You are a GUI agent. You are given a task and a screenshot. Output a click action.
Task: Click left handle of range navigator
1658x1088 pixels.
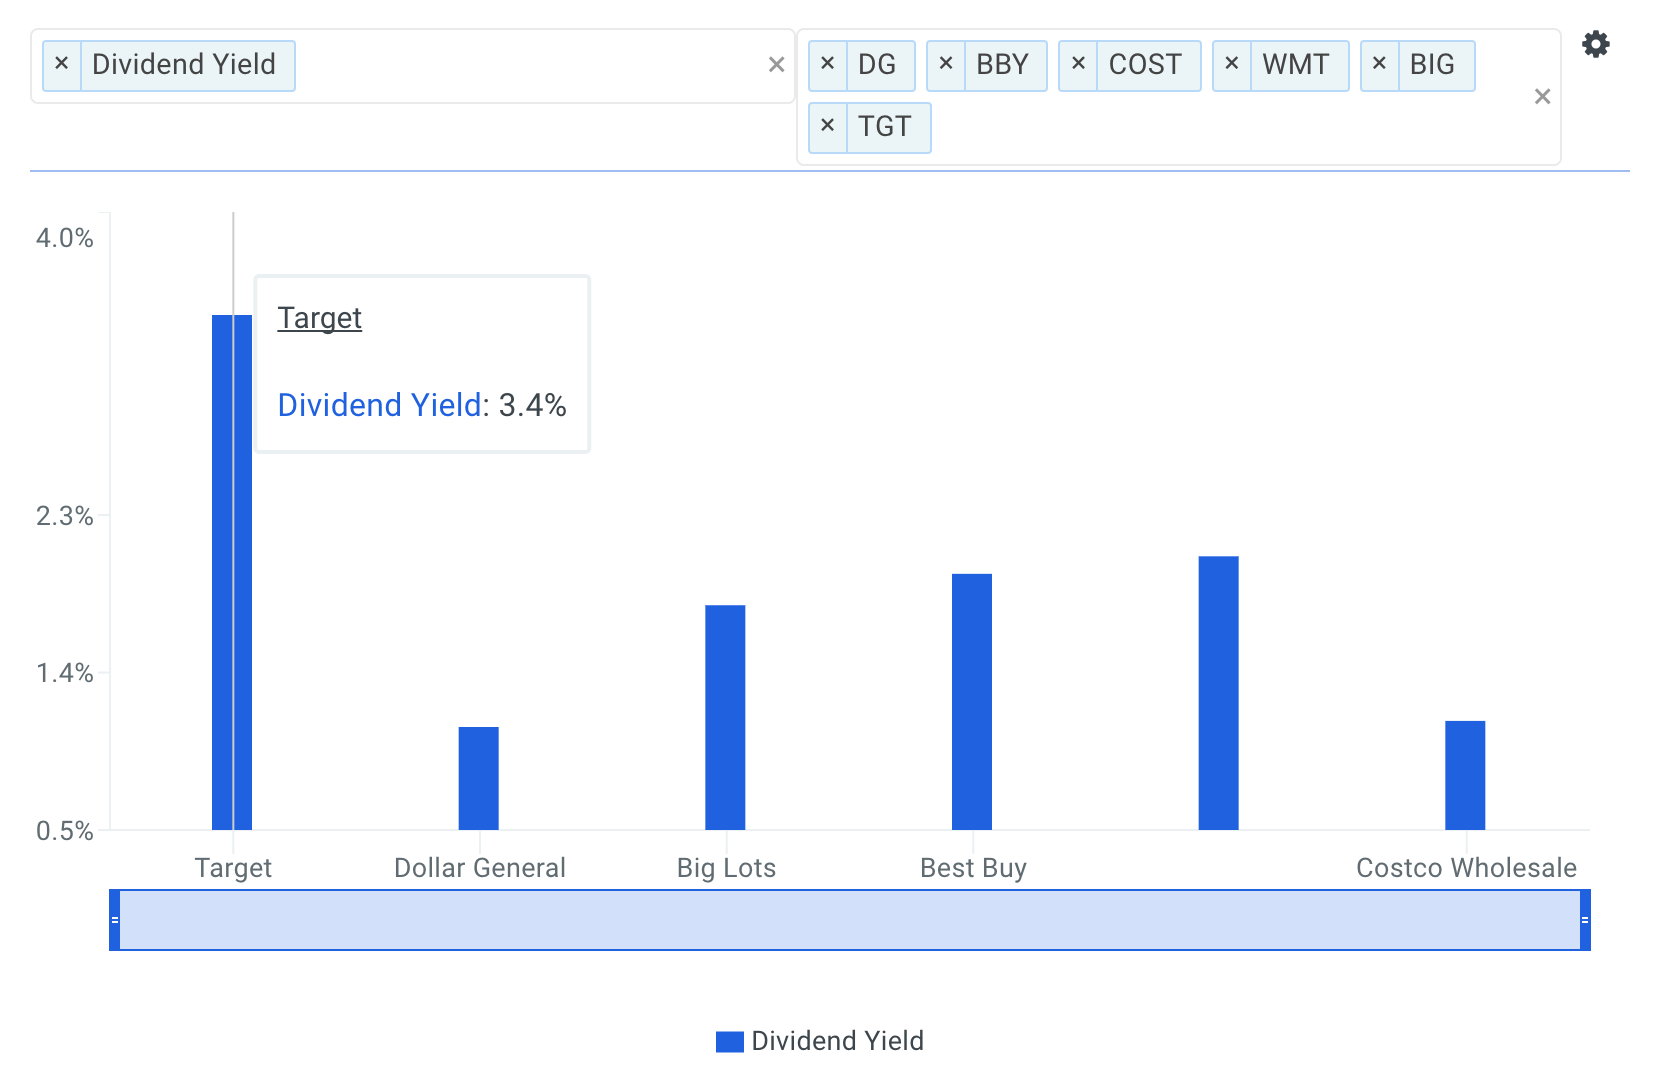[x=115, y=920]
